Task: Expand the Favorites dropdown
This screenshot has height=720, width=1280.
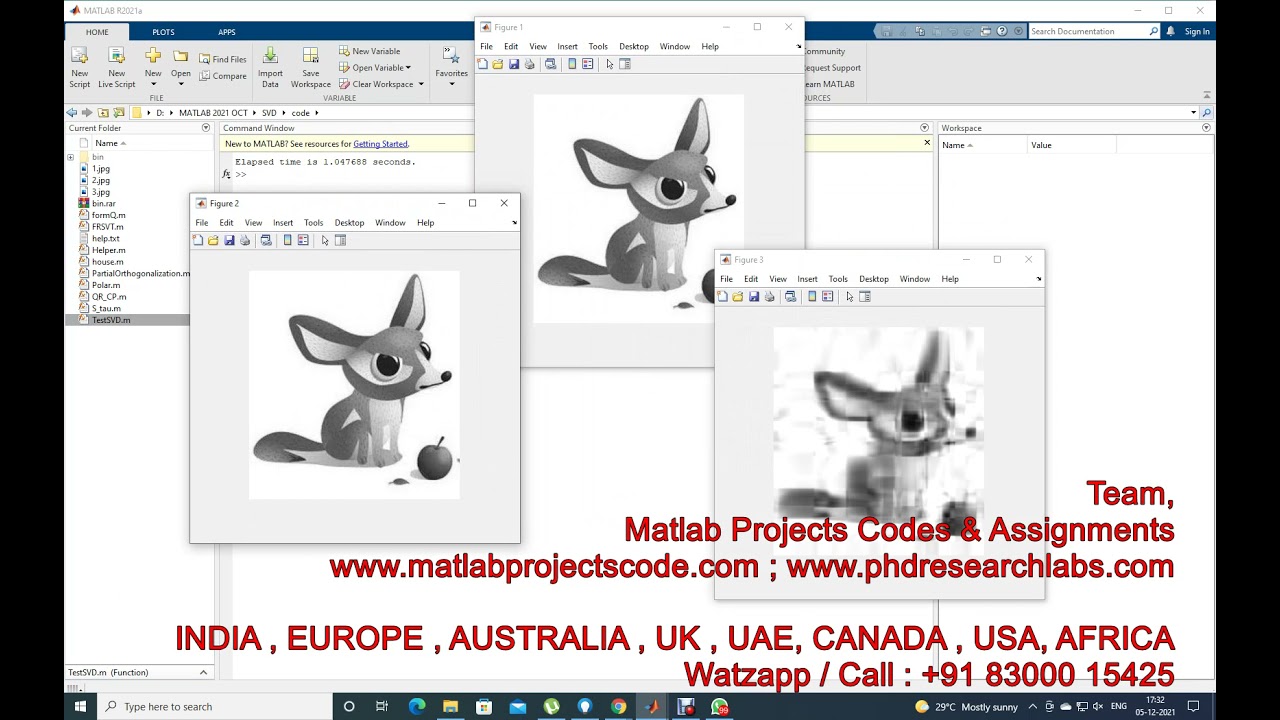Action: [x=451, y=83]
